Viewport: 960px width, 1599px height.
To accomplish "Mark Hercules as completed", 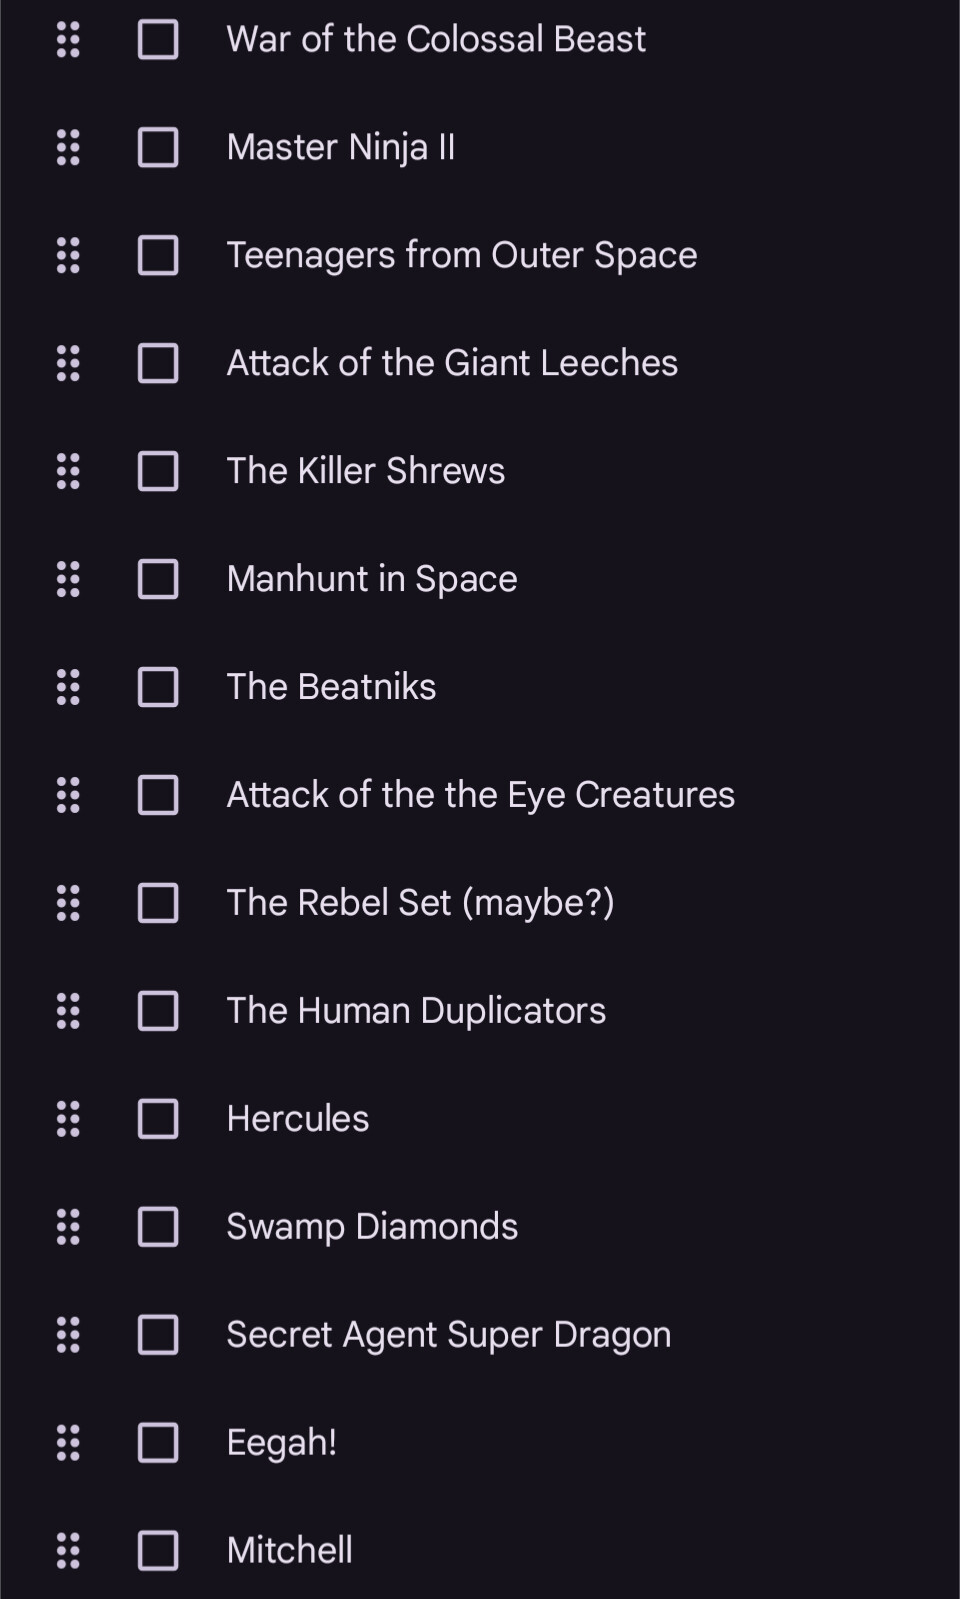I will tap(158, 1120).
